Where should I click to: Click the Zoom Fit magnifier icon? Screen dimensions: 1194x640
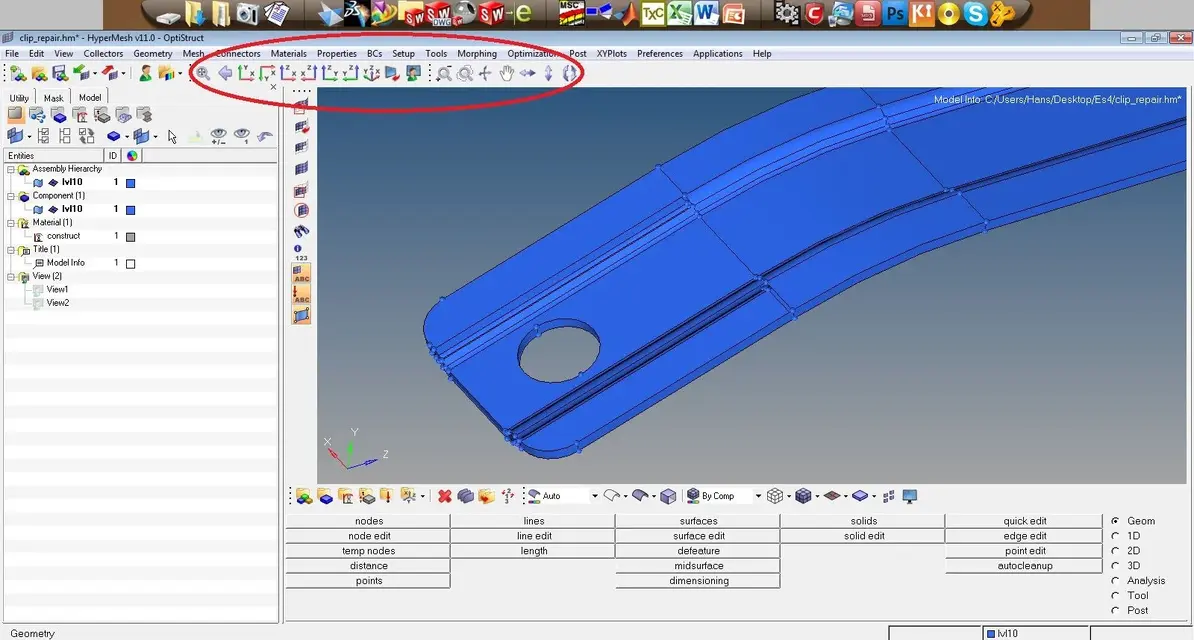(203, 73)
